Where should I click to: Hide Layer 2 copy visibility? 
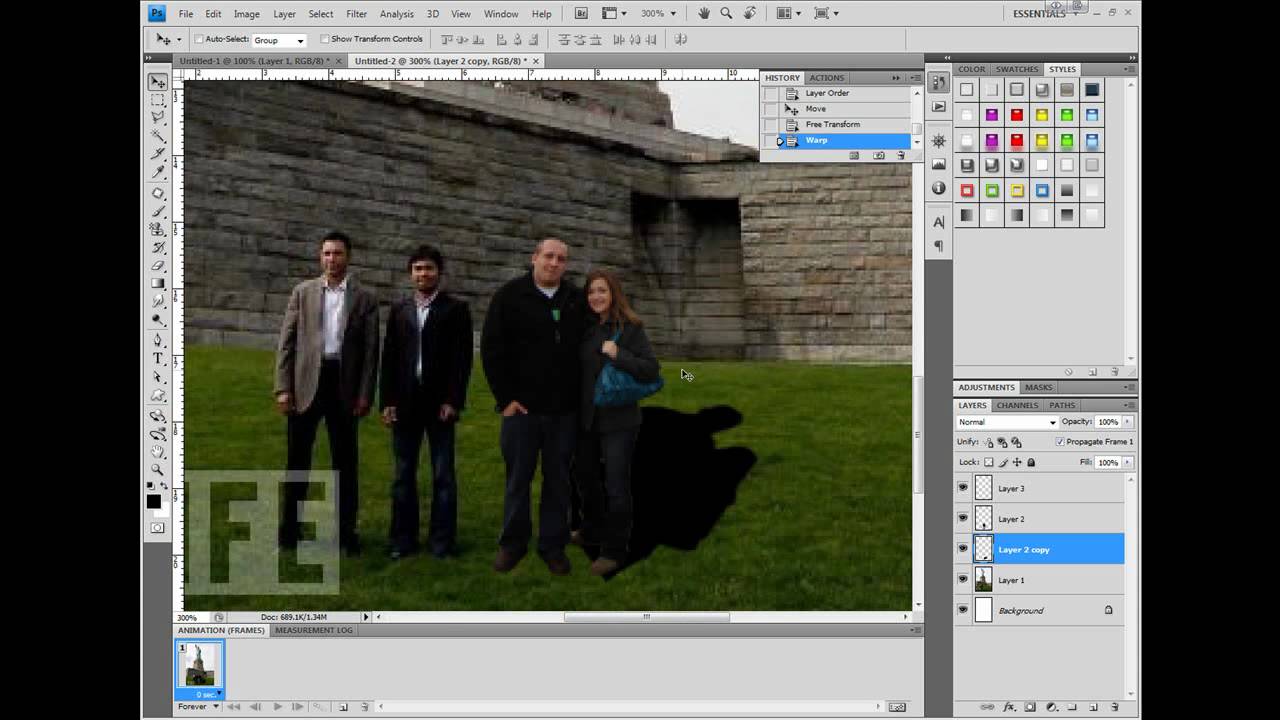[963, 549]
